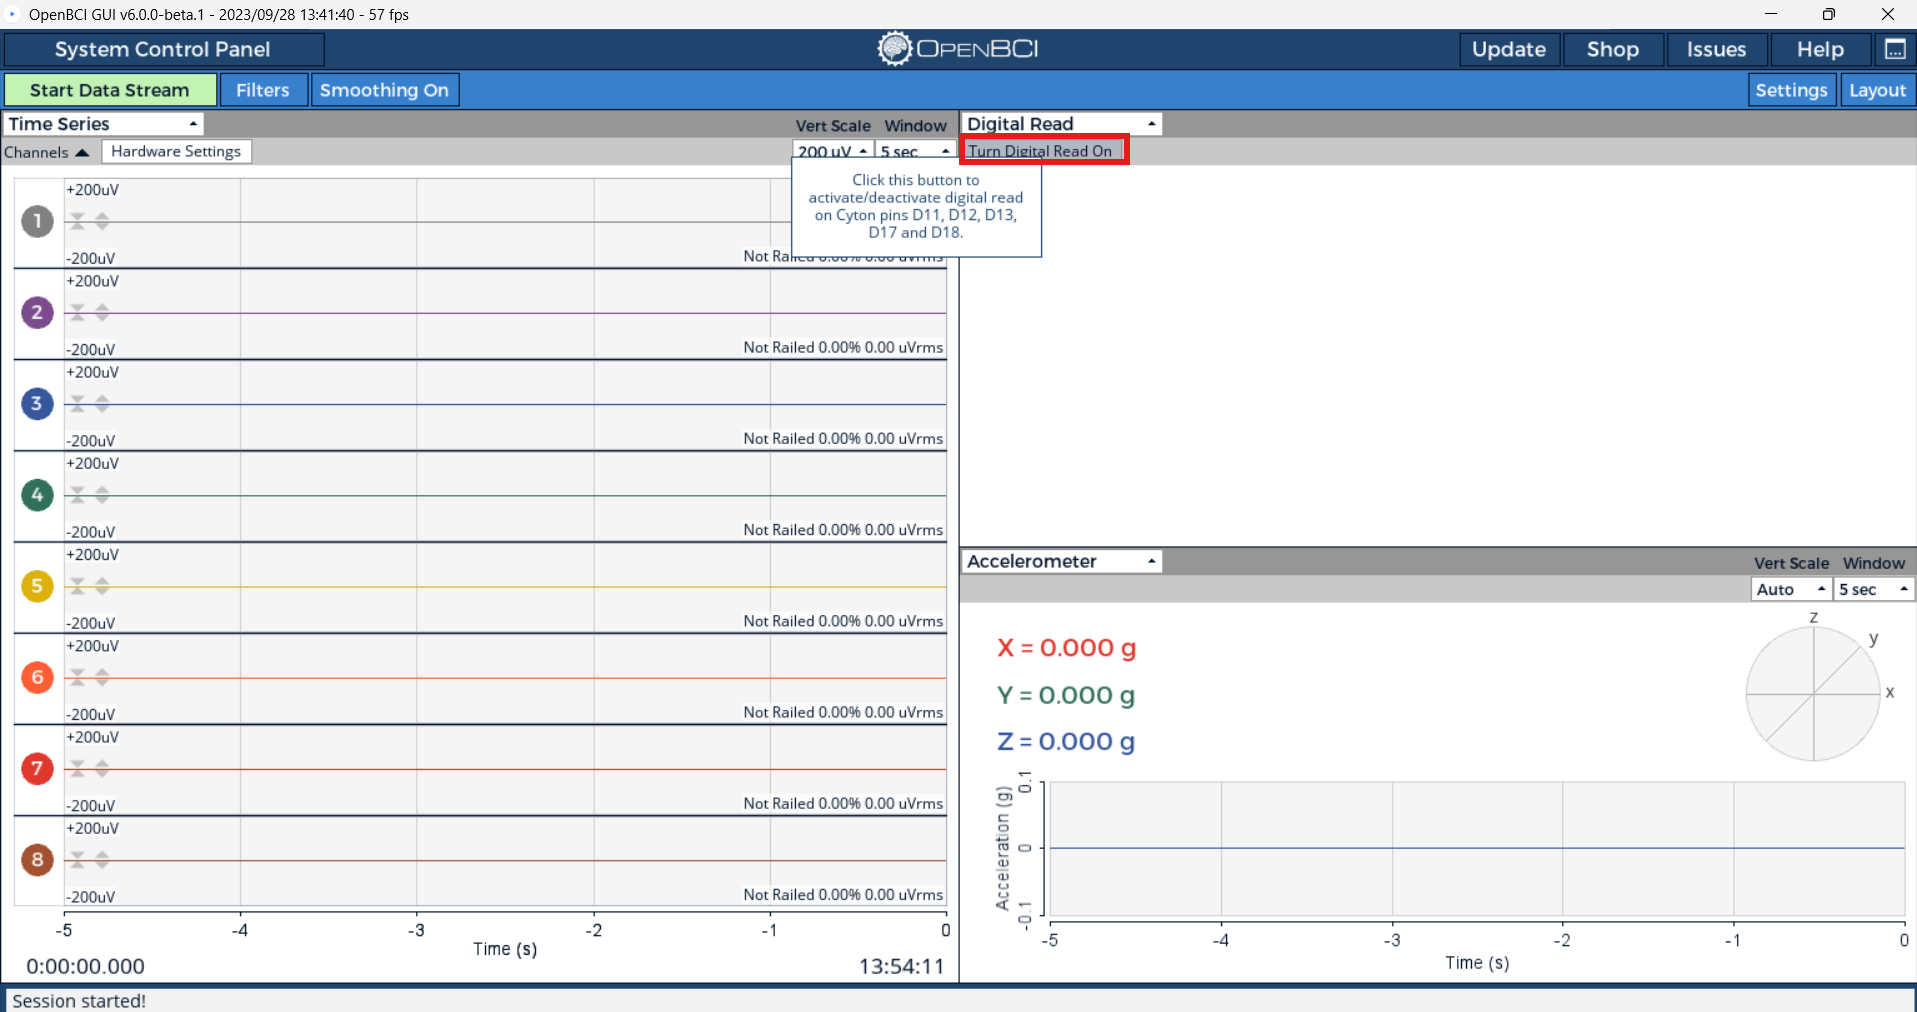
Task: Click channel 7 hourglass vertical-scale icon
Action: click(77, 768)
